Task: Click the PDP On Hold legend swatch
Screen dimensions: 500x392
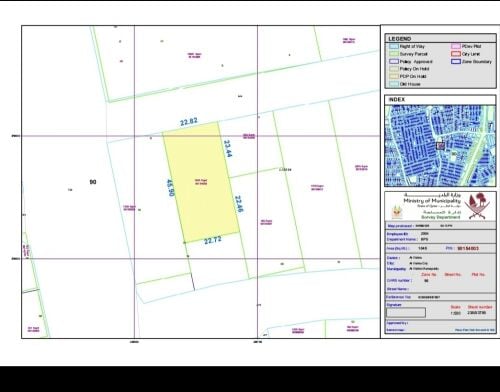Action: coord(394,77)
